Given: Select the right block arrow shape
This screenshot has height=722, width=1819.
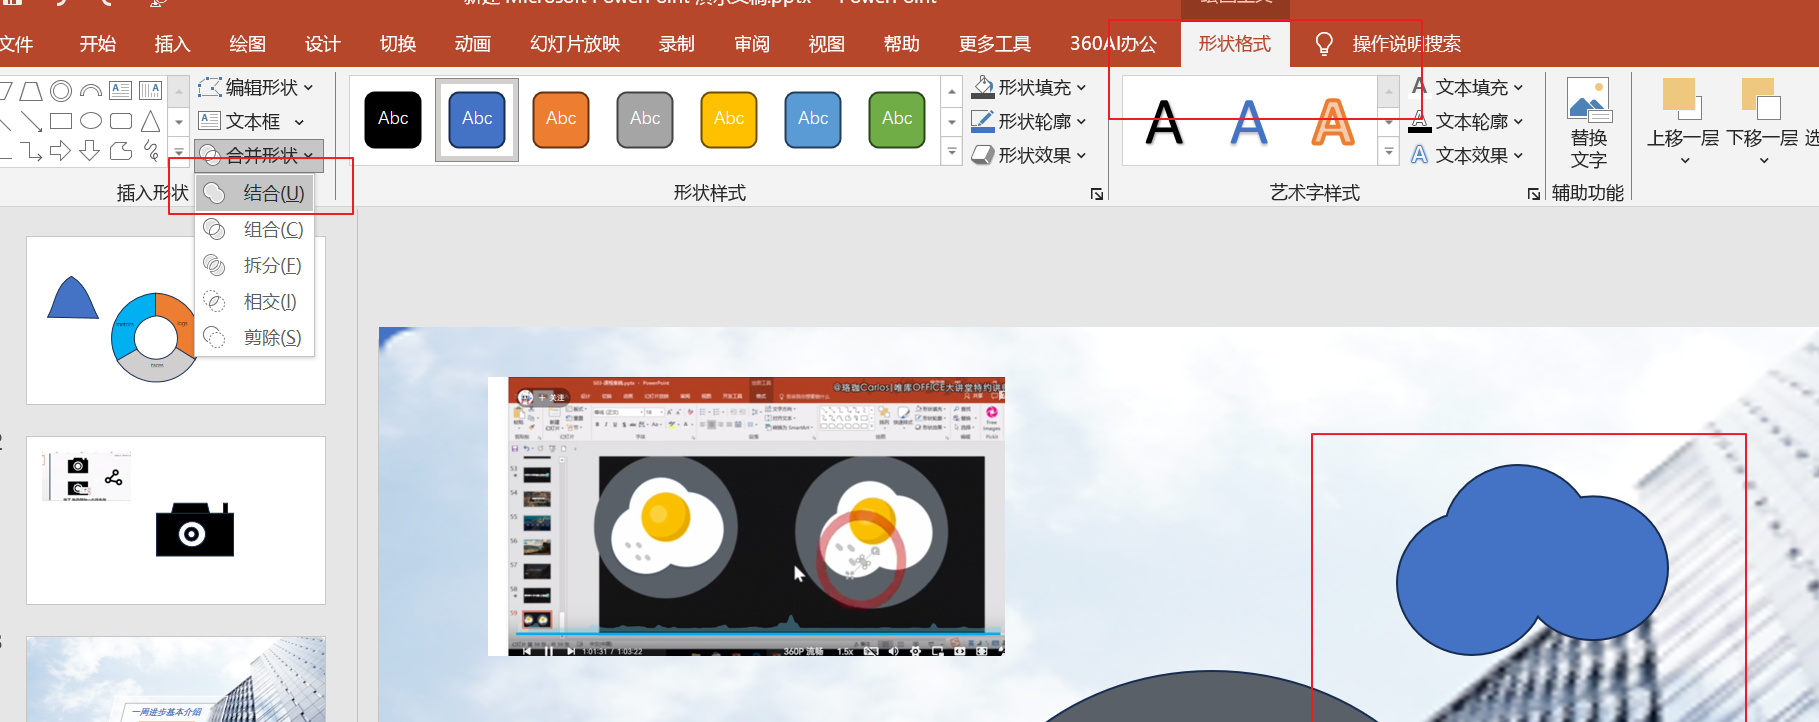Looking at the screenshot, I should coord(61,151).
